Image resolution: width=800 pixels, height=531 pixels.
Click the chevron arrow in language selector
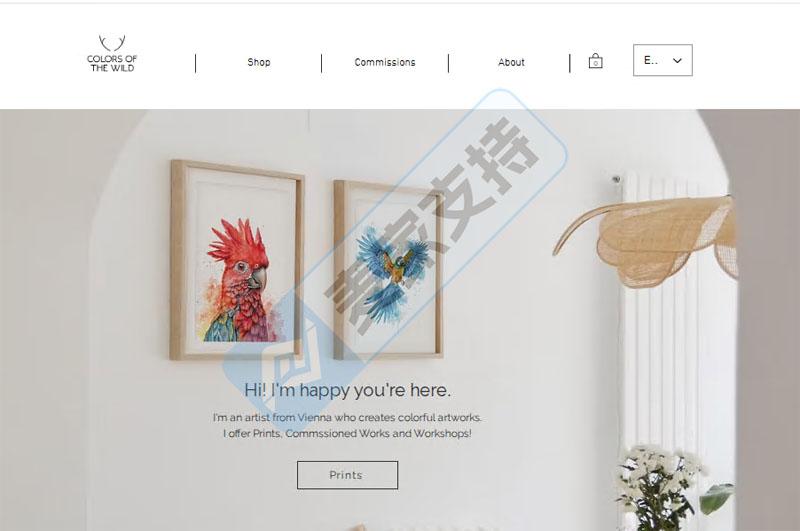pyautogui.click(x=677, y=61)
